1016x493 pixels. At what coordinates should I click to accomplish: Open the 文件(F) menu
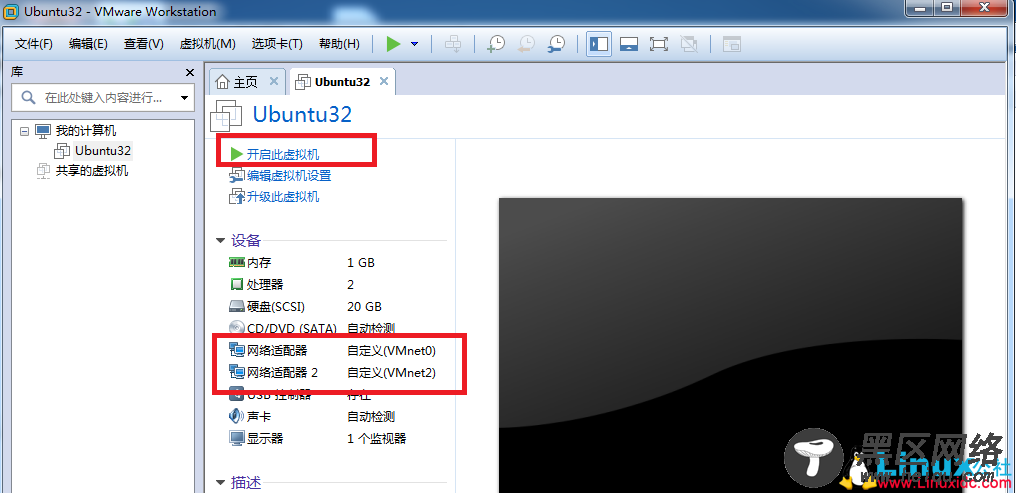[34, 44]
